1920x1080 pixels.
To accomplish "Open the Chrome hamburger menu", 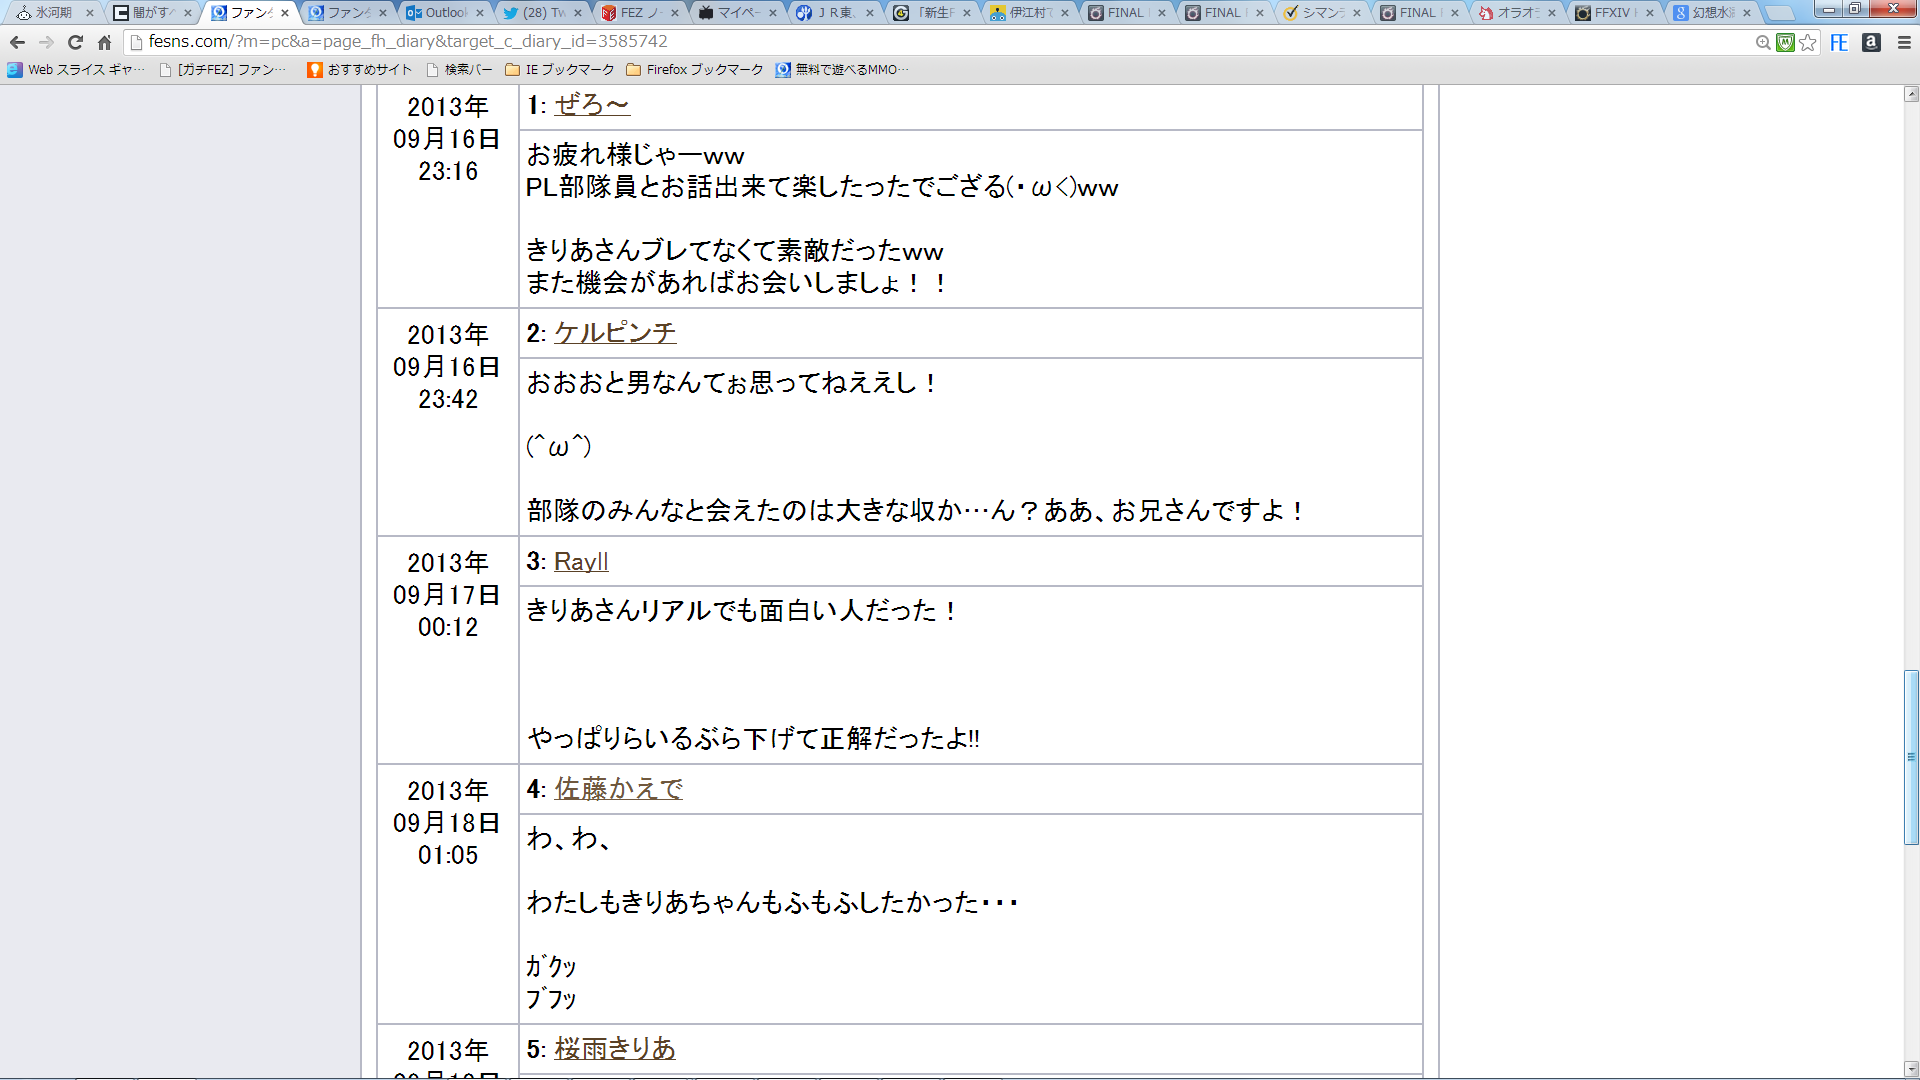I will point(1904,42).
